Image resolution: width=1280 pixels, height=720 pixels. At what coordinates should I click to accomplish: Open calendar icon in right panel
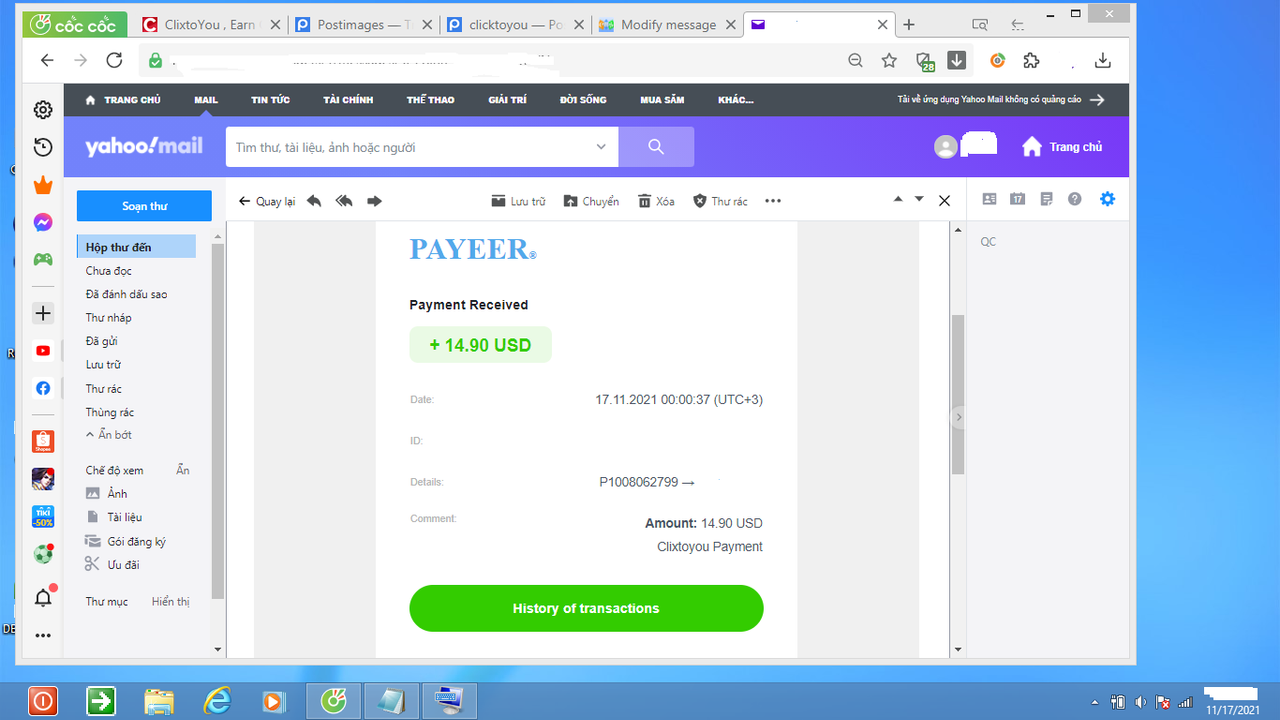click(1017, 199)
